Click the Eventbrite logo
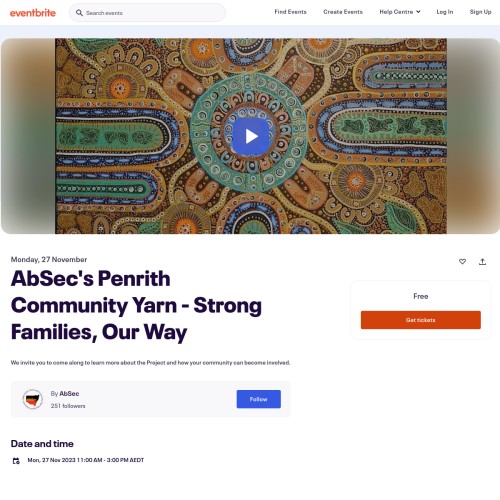 (33, 13)
